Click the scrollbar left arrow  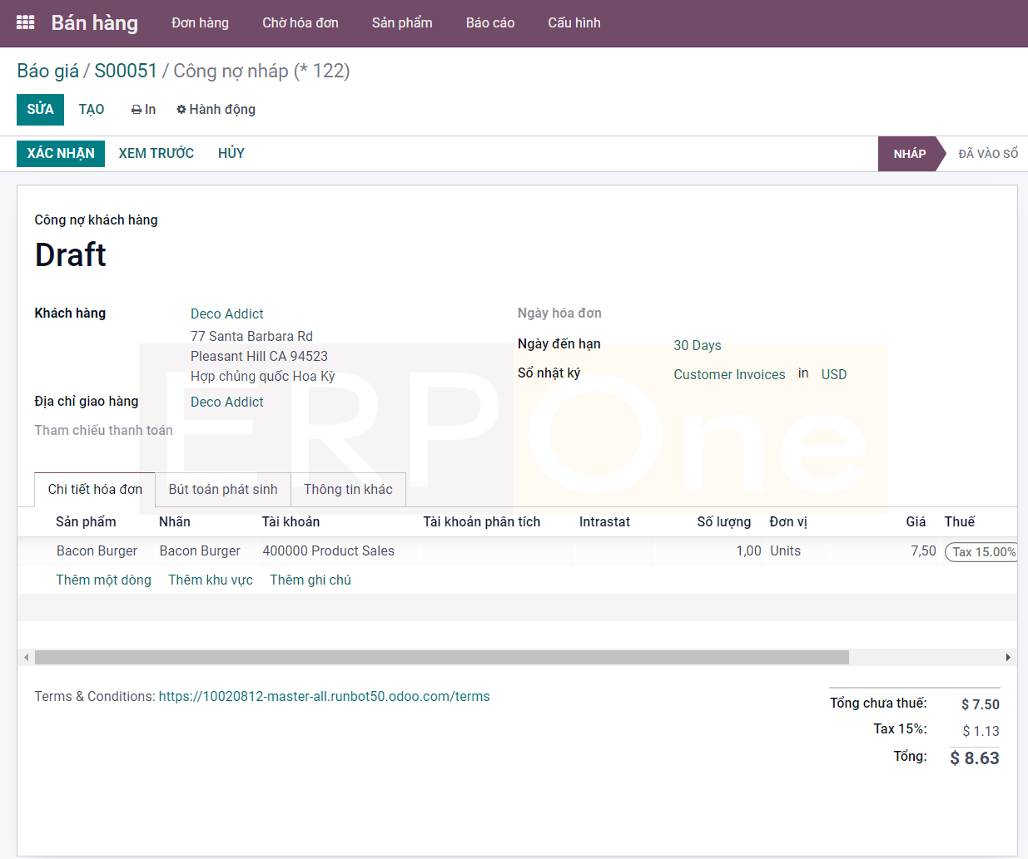coord(26,657)
